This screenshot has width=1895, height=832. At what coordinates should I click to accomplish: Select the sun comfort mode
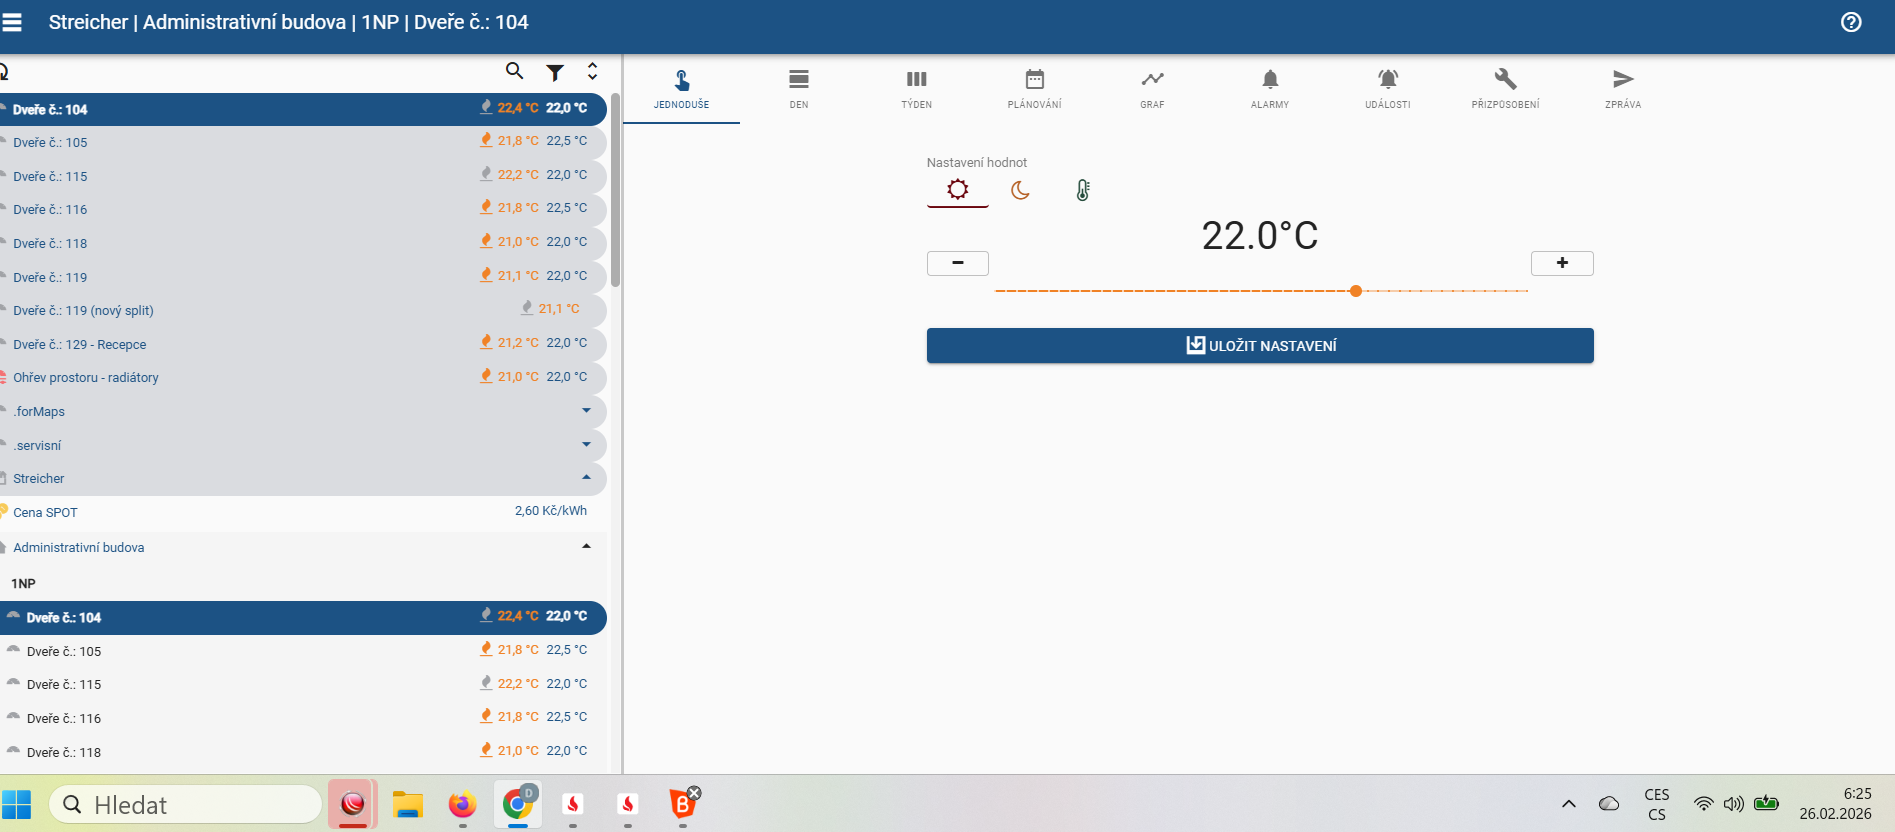(x=957, y=190)
